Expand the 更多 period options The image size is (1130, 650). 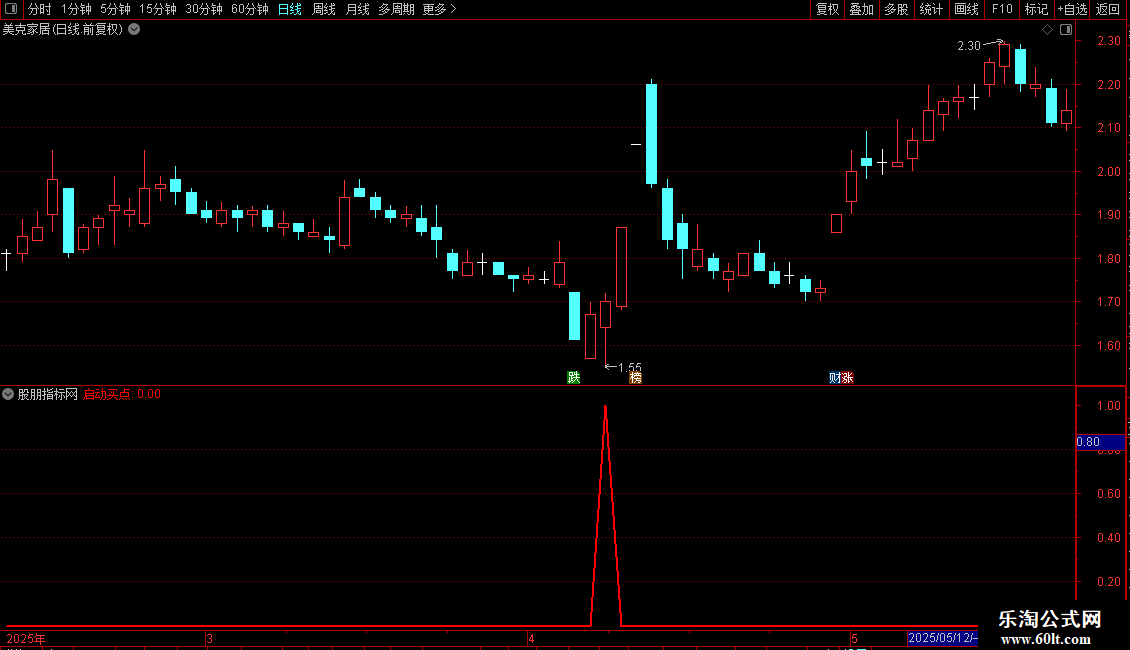pyautogui.click(x=439, y=9)
